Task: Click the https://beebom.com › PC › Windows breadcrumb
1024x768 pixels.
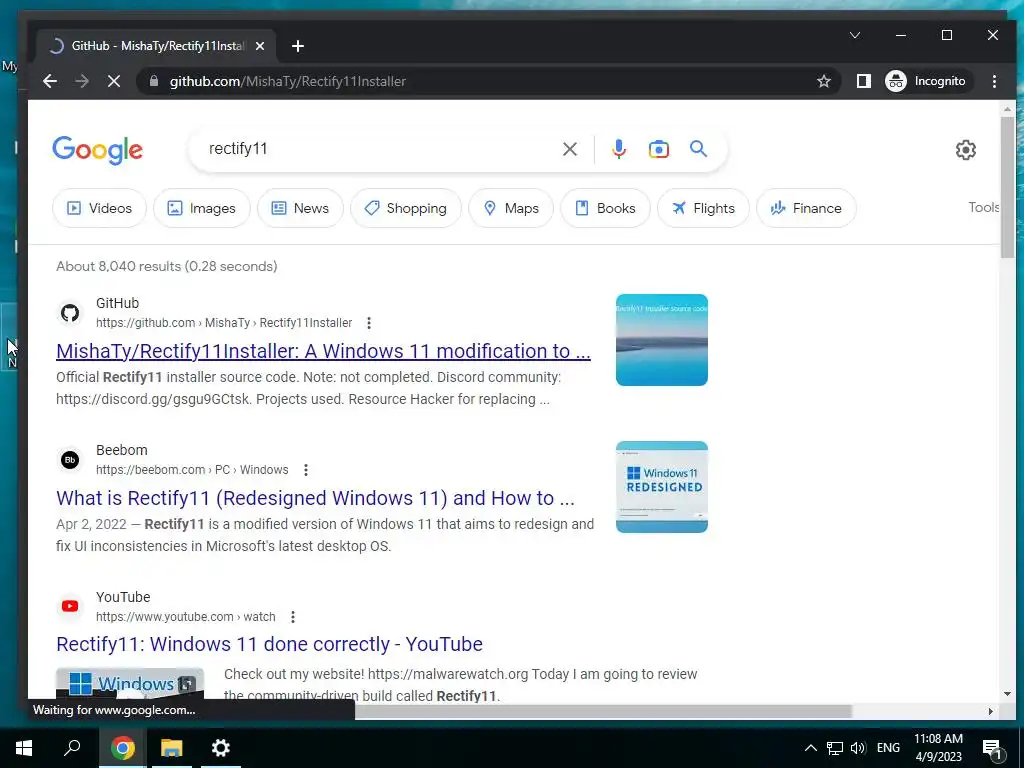Action: click(x=192, y=470)
